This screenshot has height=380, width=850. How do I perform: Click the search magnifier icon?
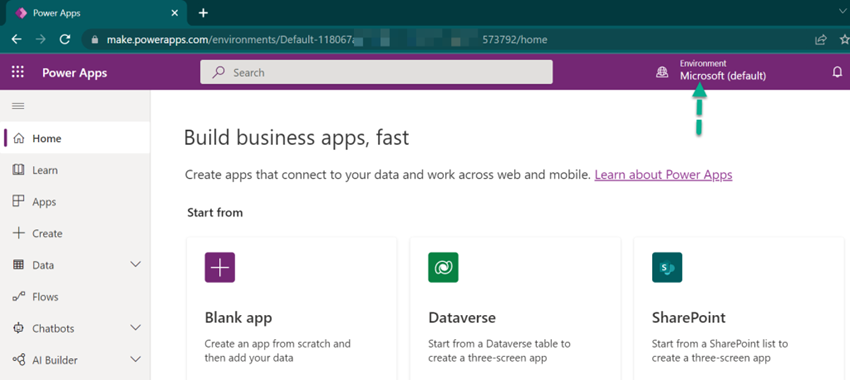[219, 72]
